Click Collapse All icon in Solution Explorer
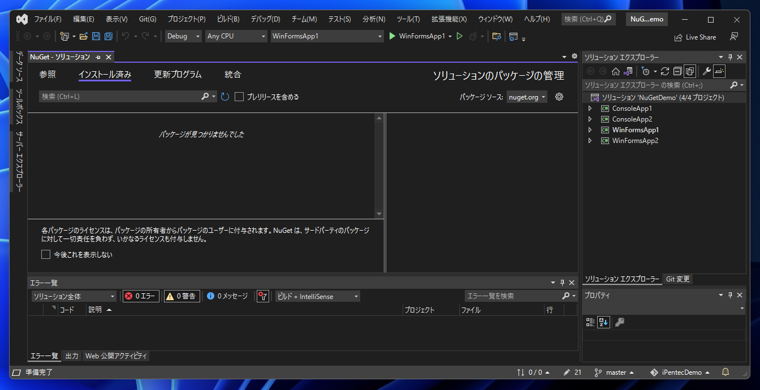The image size is (760, 390). [x=677, y=72]
